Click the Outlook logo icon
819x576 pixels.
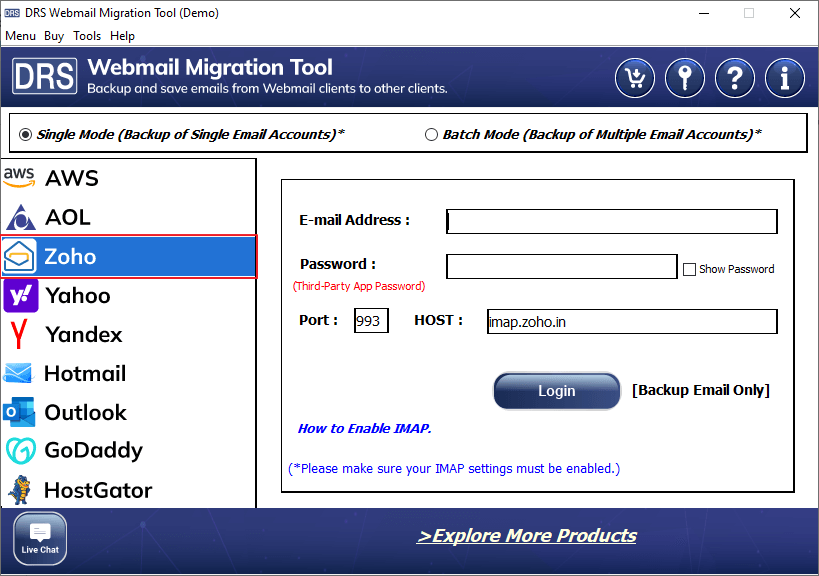19,412
